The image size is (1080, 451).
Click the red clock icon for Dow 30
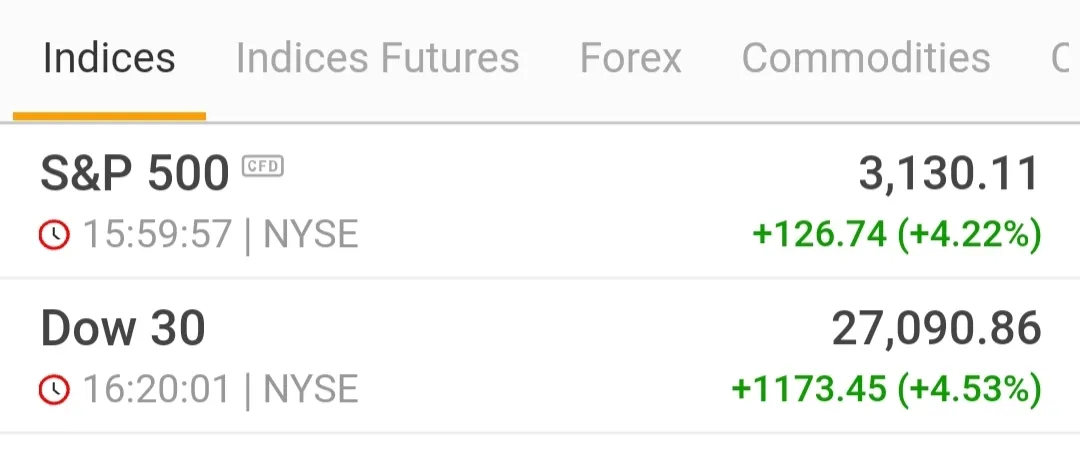point(54,389)
